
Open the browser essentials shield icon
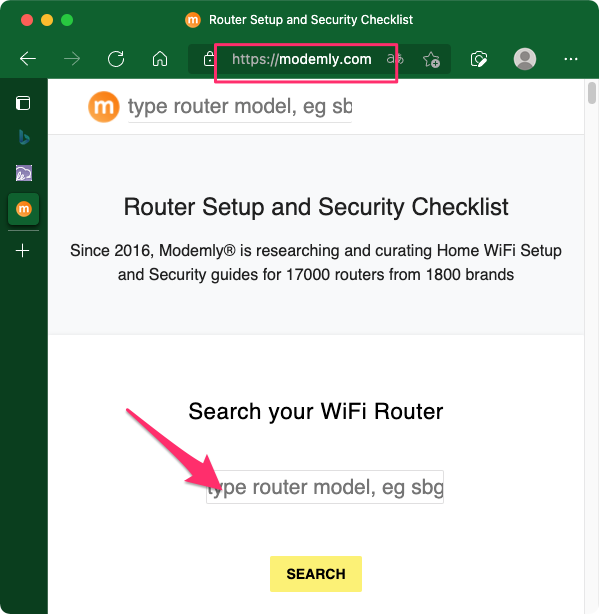[x=479, y=59]
